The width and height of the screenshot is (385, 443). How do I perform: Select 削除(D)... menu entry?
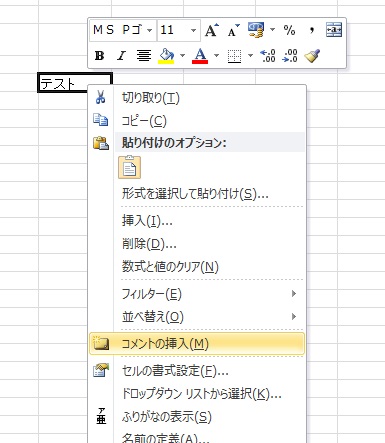197,244
